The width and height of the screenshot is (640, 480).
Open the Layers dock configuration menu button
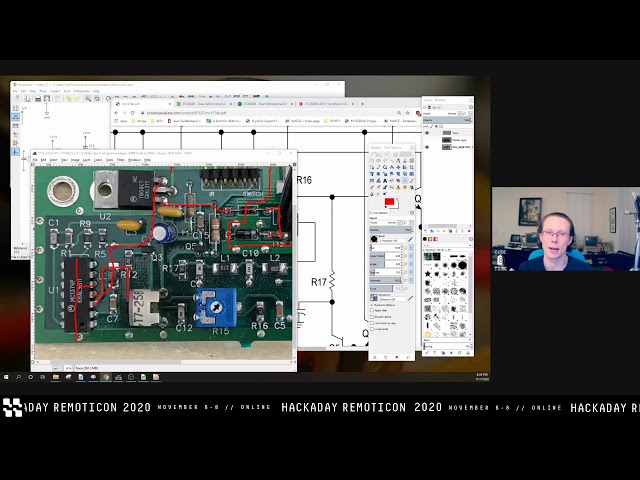coord(471,107)
